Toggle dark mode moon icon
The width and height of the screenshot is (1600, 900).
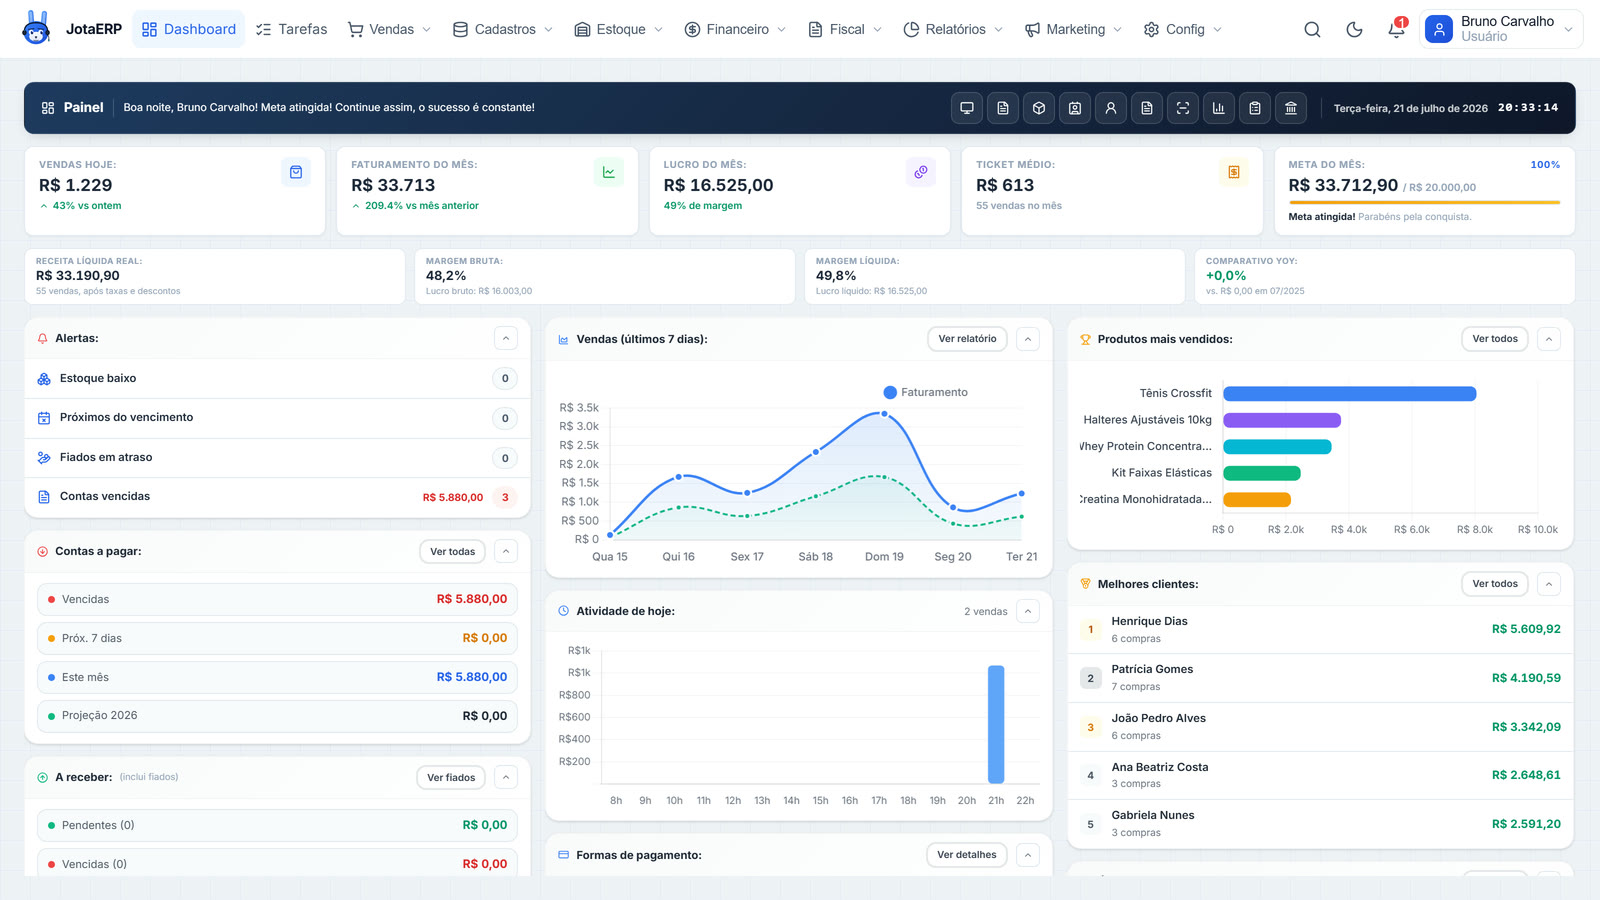tap(1354, 30)
